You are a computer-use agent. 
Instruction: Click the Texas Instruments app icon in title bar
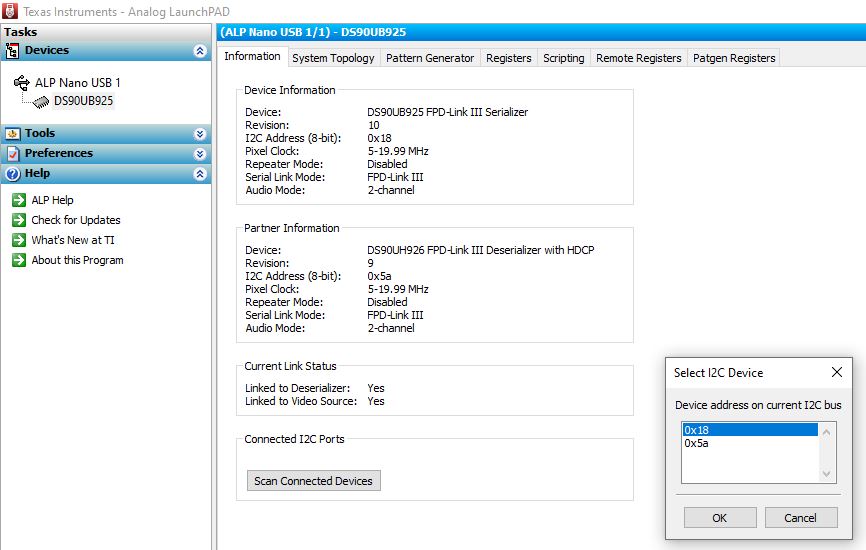(9, 10)
